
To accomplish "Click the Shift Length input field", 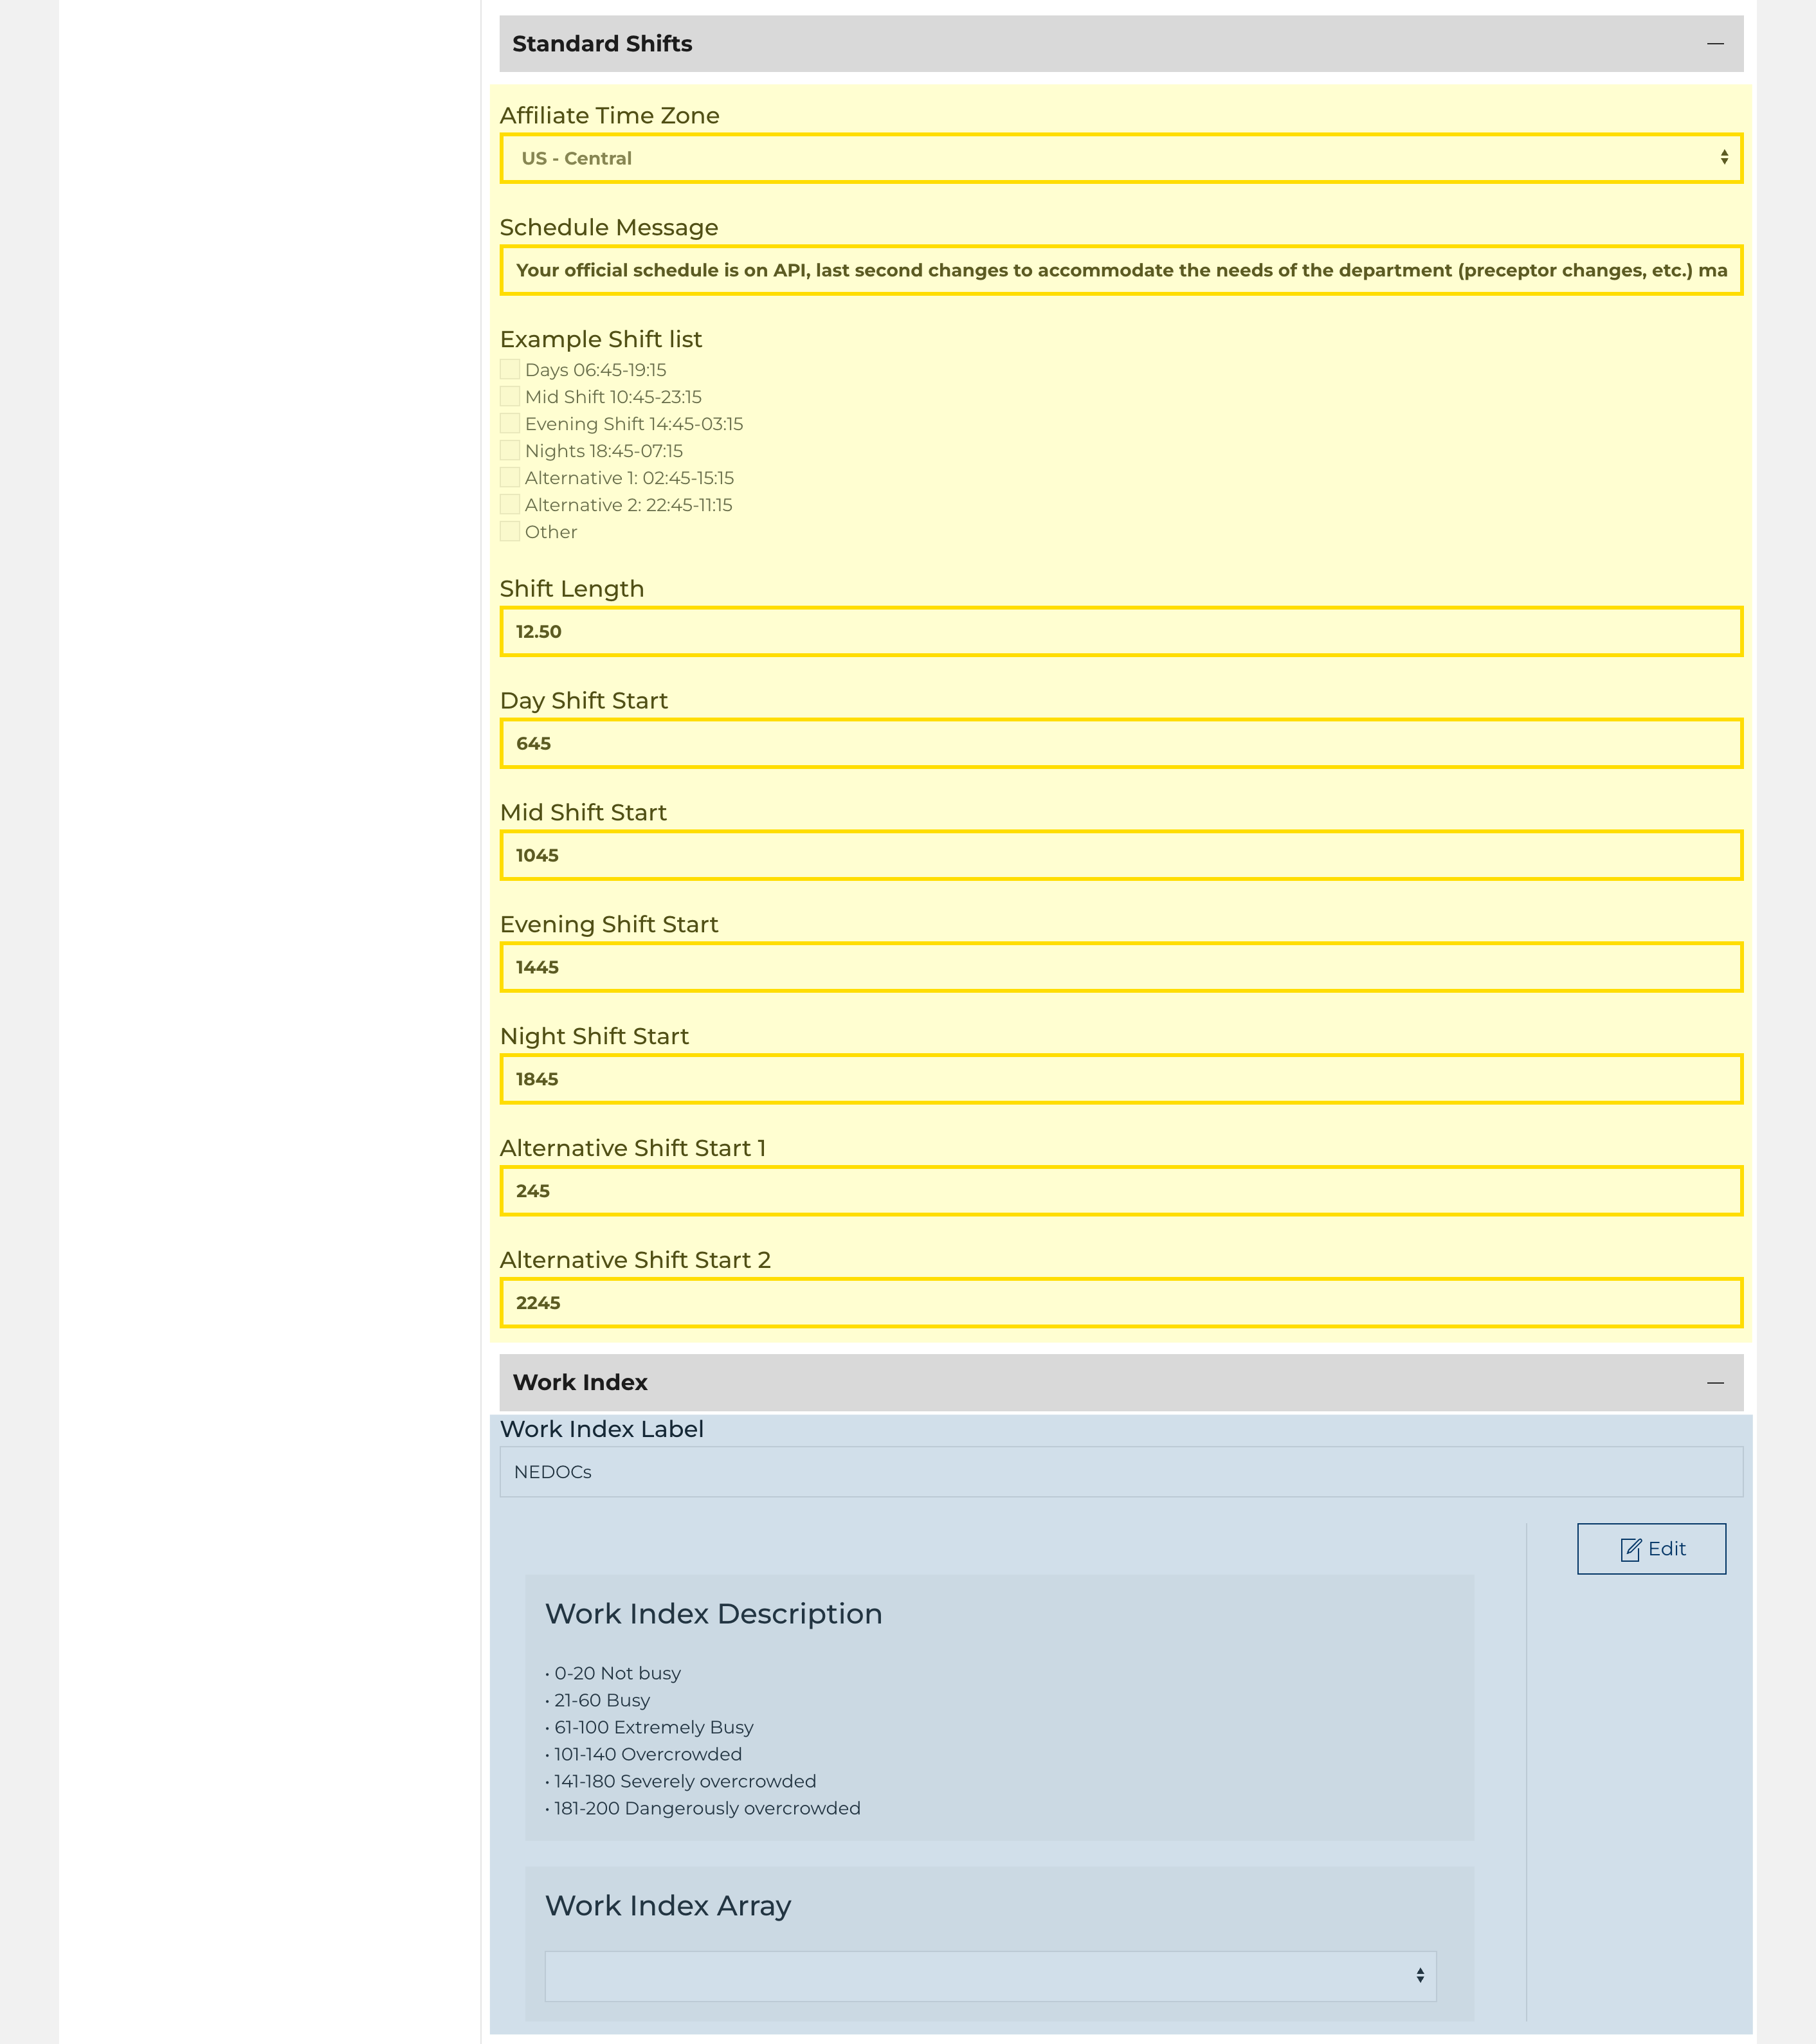I will tap(1120, 632).
